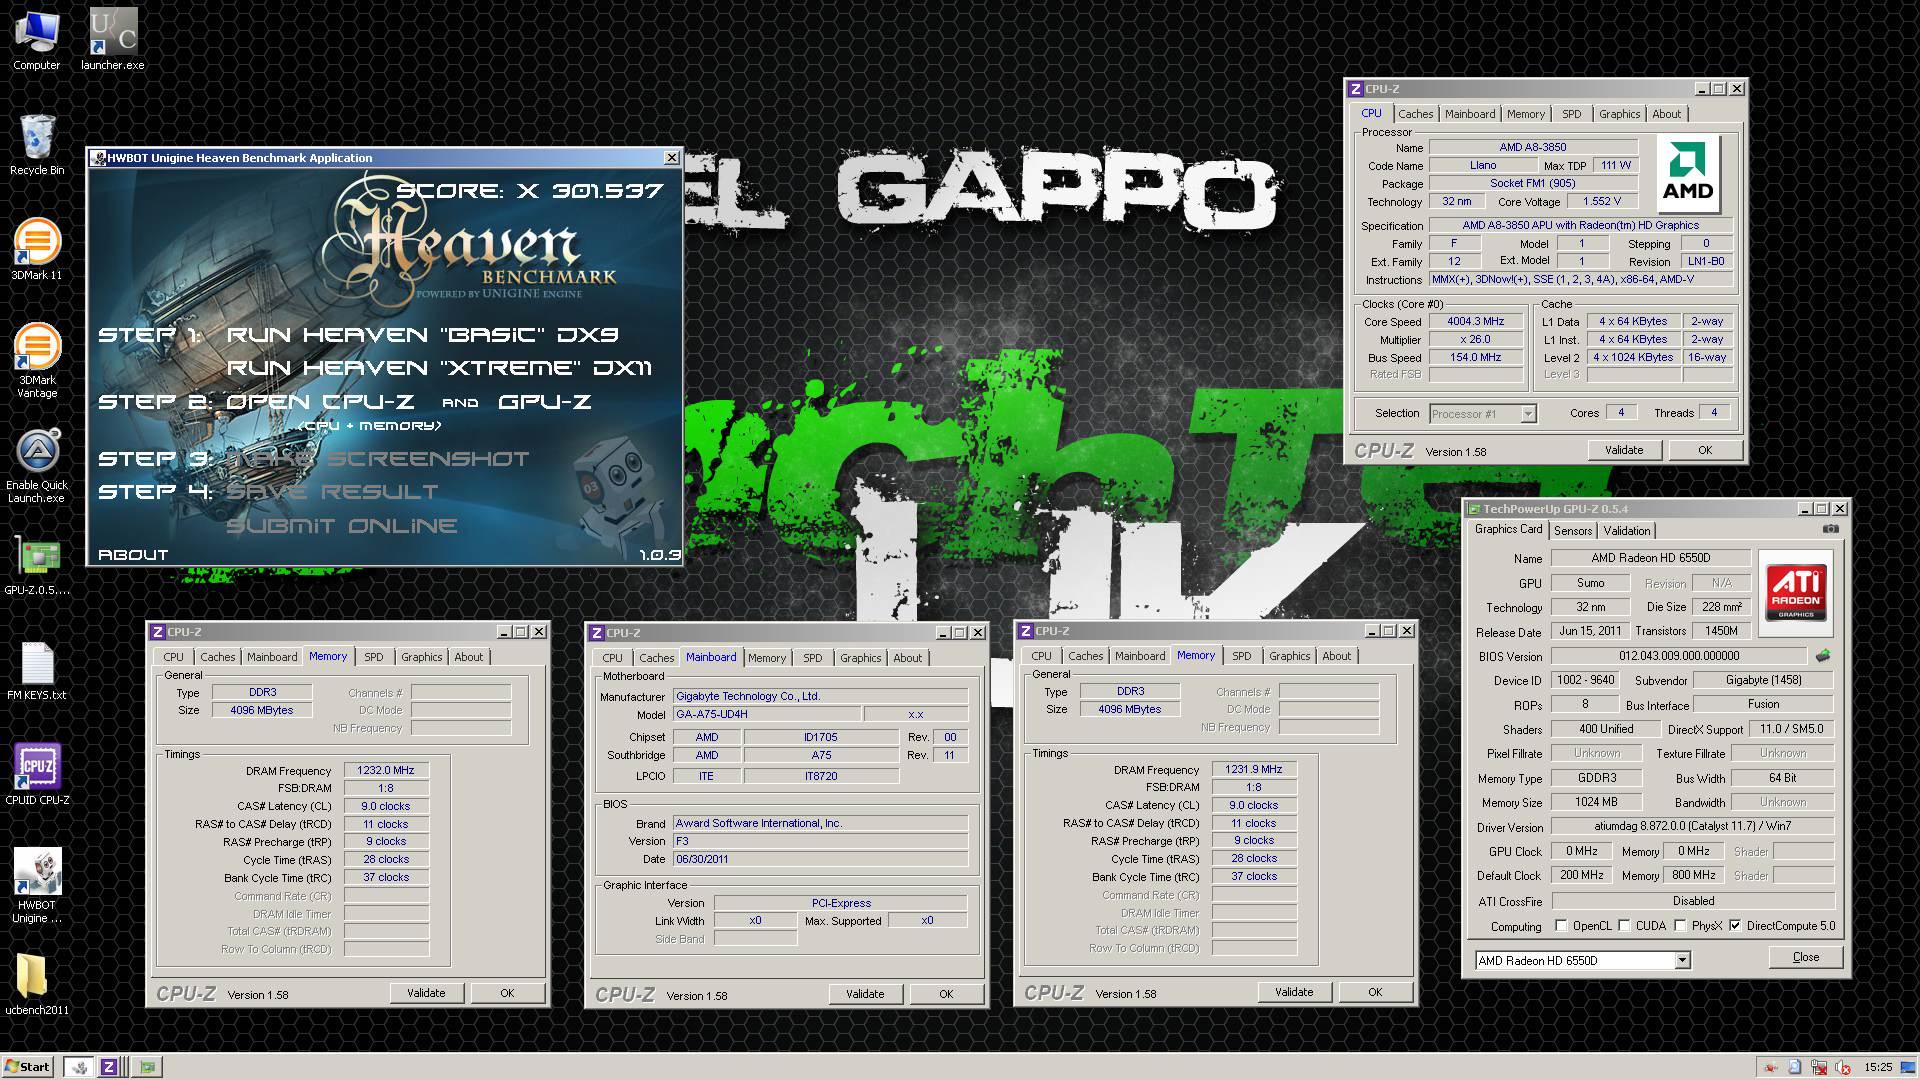The height and width of the screenshot is (1080, 1920).
Task: Toggle the DirectCompute 5.0 checkbox
Action: [x=1735, y=926]
